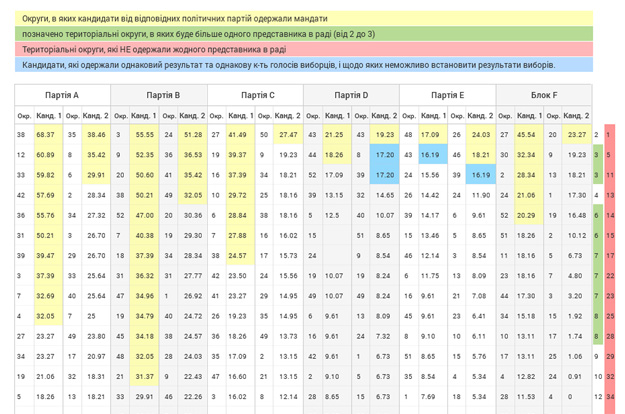Click the Канд. 1 subheader under Партія A
The image size is (625, 414).
pyautogui.click(x=46, y=116)
